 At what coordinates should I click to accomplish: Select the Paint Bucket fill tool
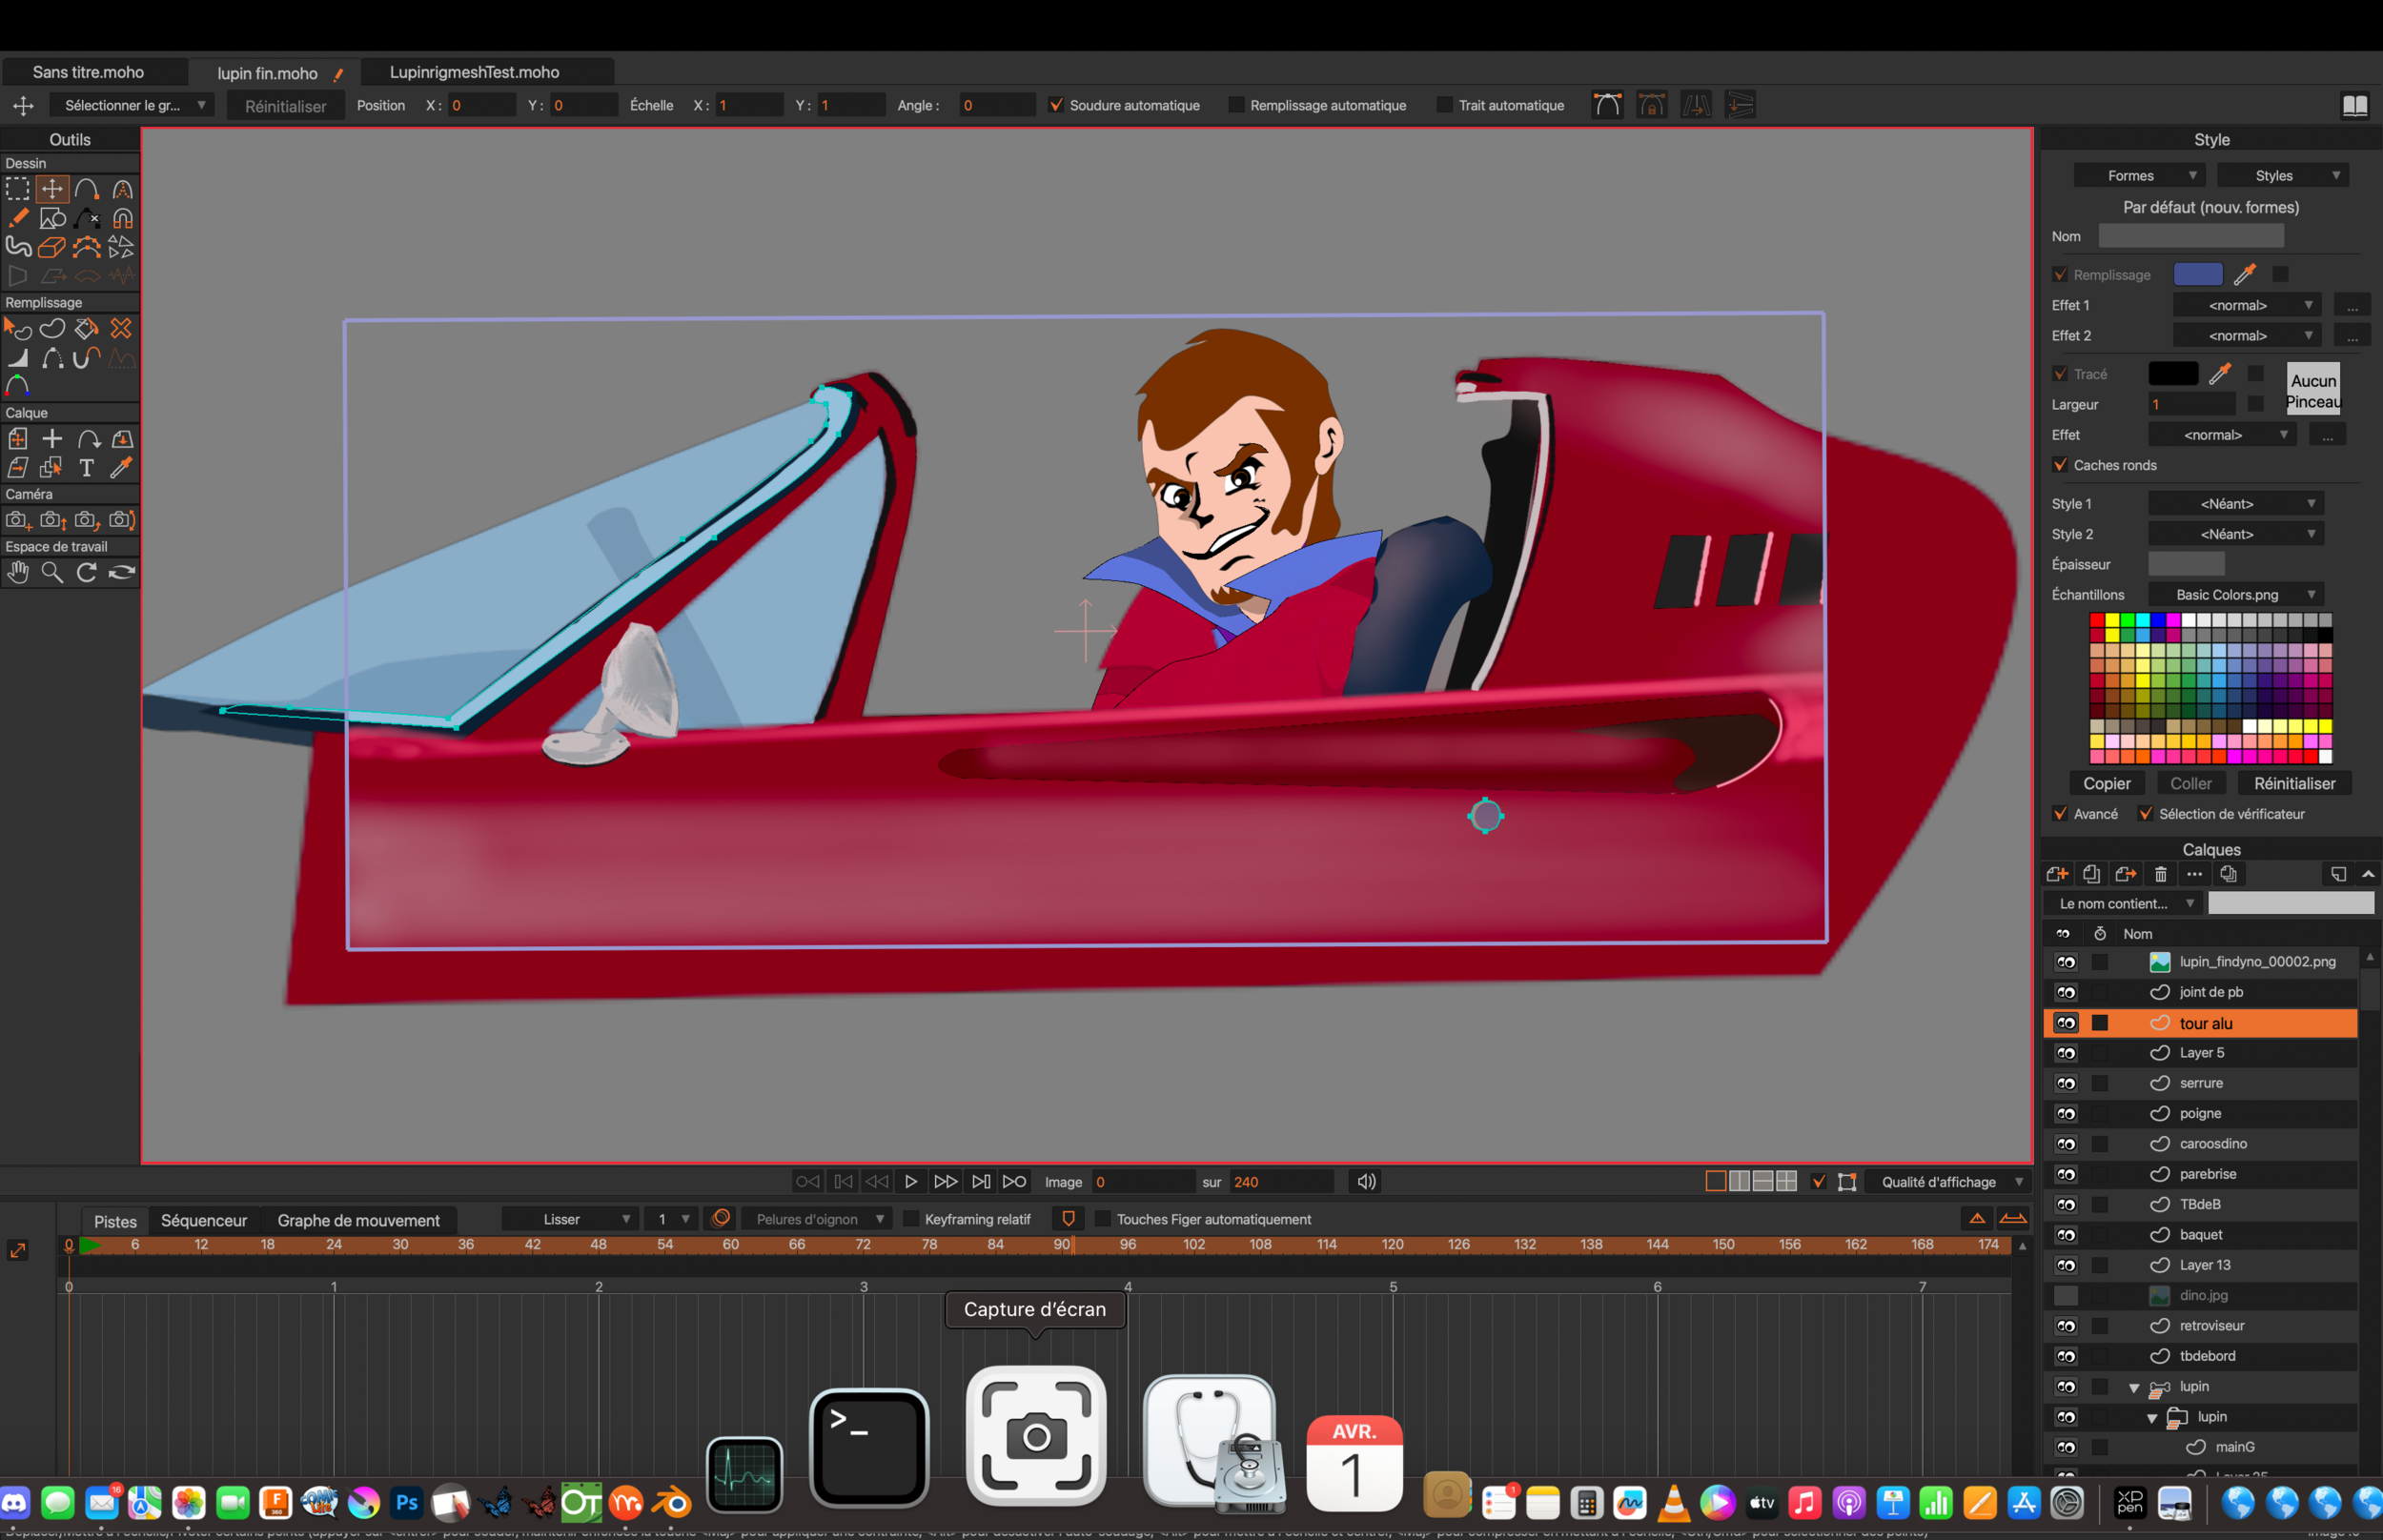[x=87, y=328]
